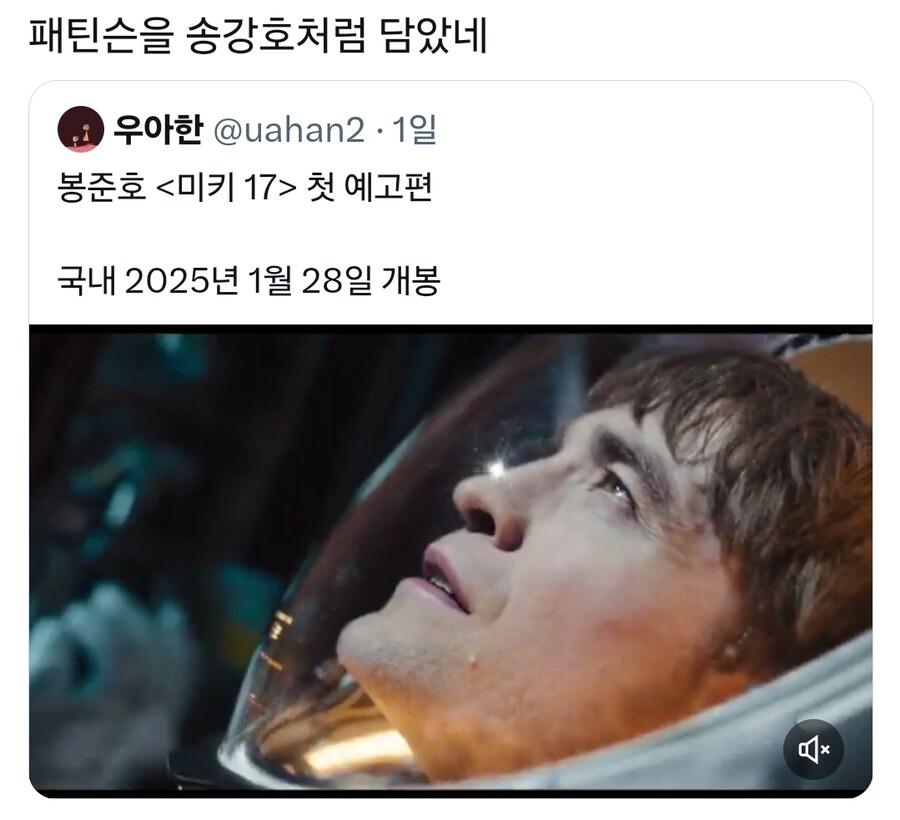Screen dimensions: 900x820
Task: Click the word 봉준호 in the quoted post
Action: [102, 188]
